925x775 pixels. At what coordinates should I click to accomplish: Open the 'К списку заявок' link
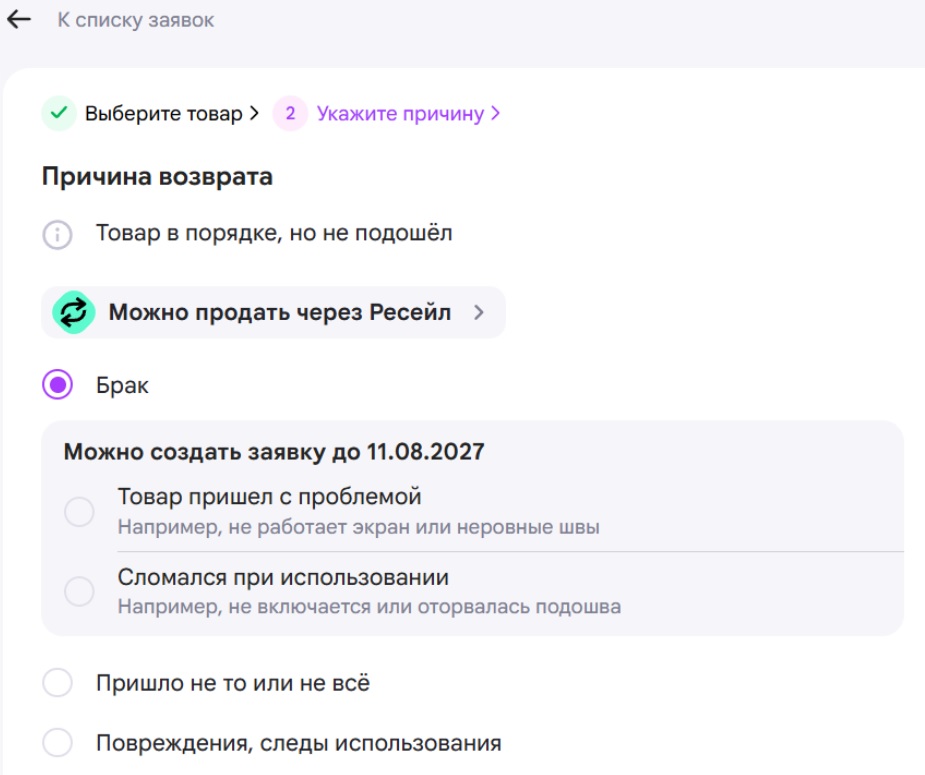136,20
